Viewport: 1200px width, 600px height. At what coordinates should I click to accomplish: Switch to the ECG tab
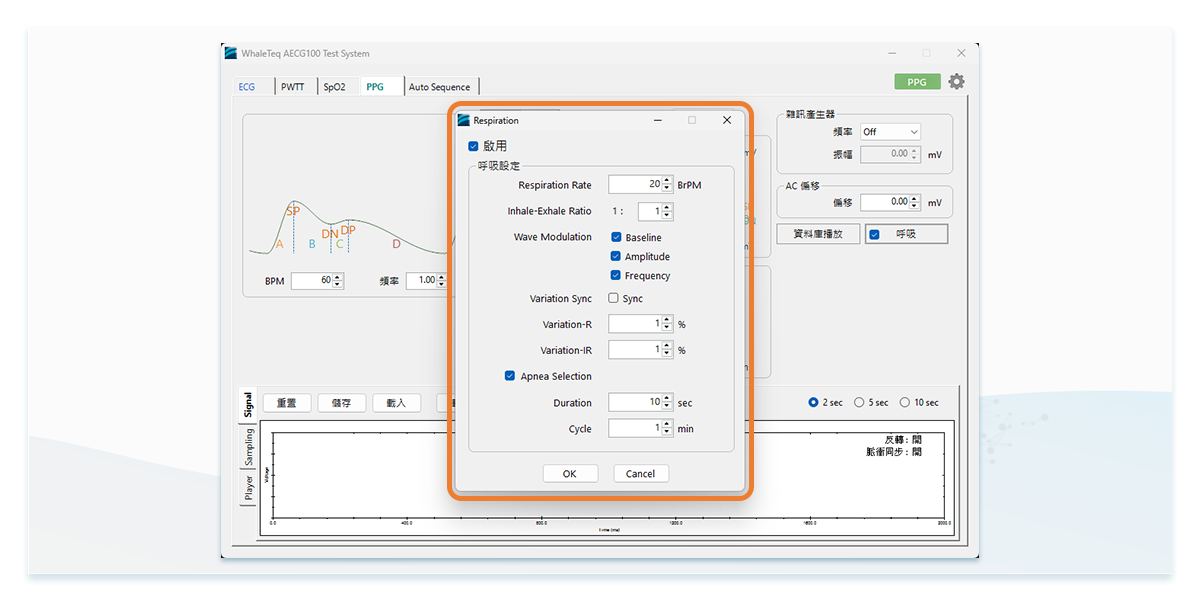(x=247, y=87)
